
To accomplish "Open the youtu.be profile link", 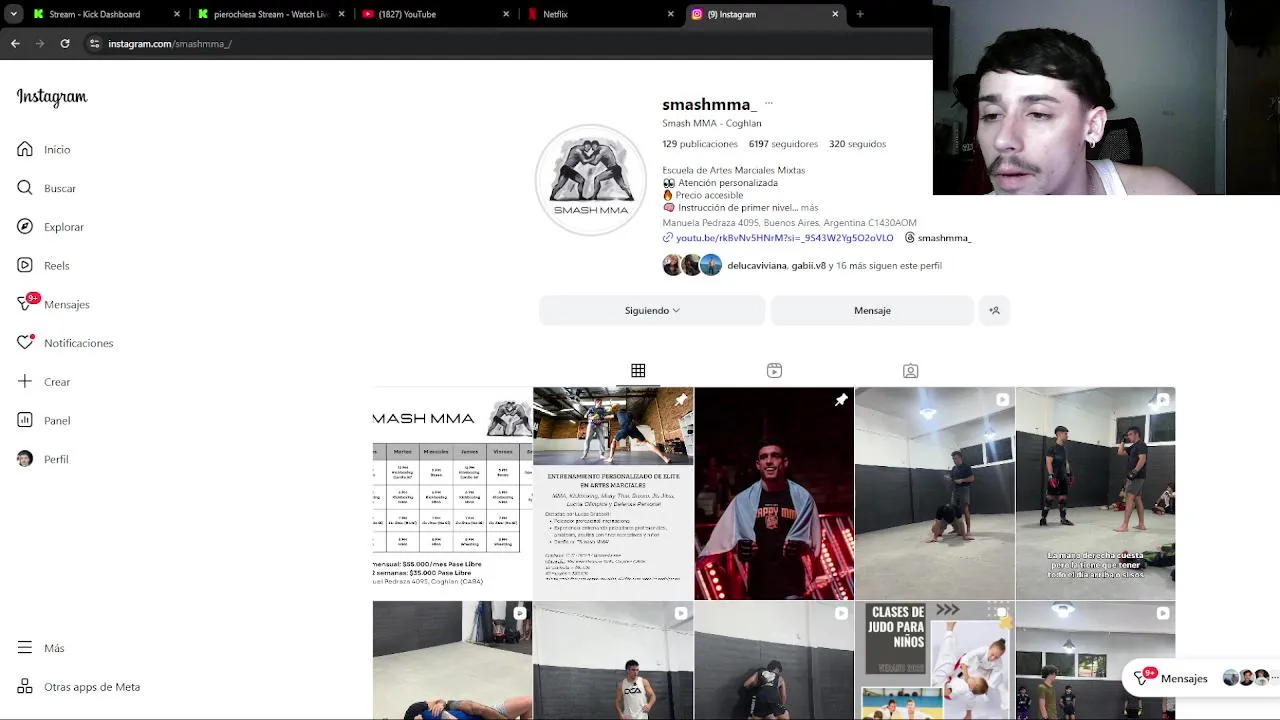I will tap(784, 238).
